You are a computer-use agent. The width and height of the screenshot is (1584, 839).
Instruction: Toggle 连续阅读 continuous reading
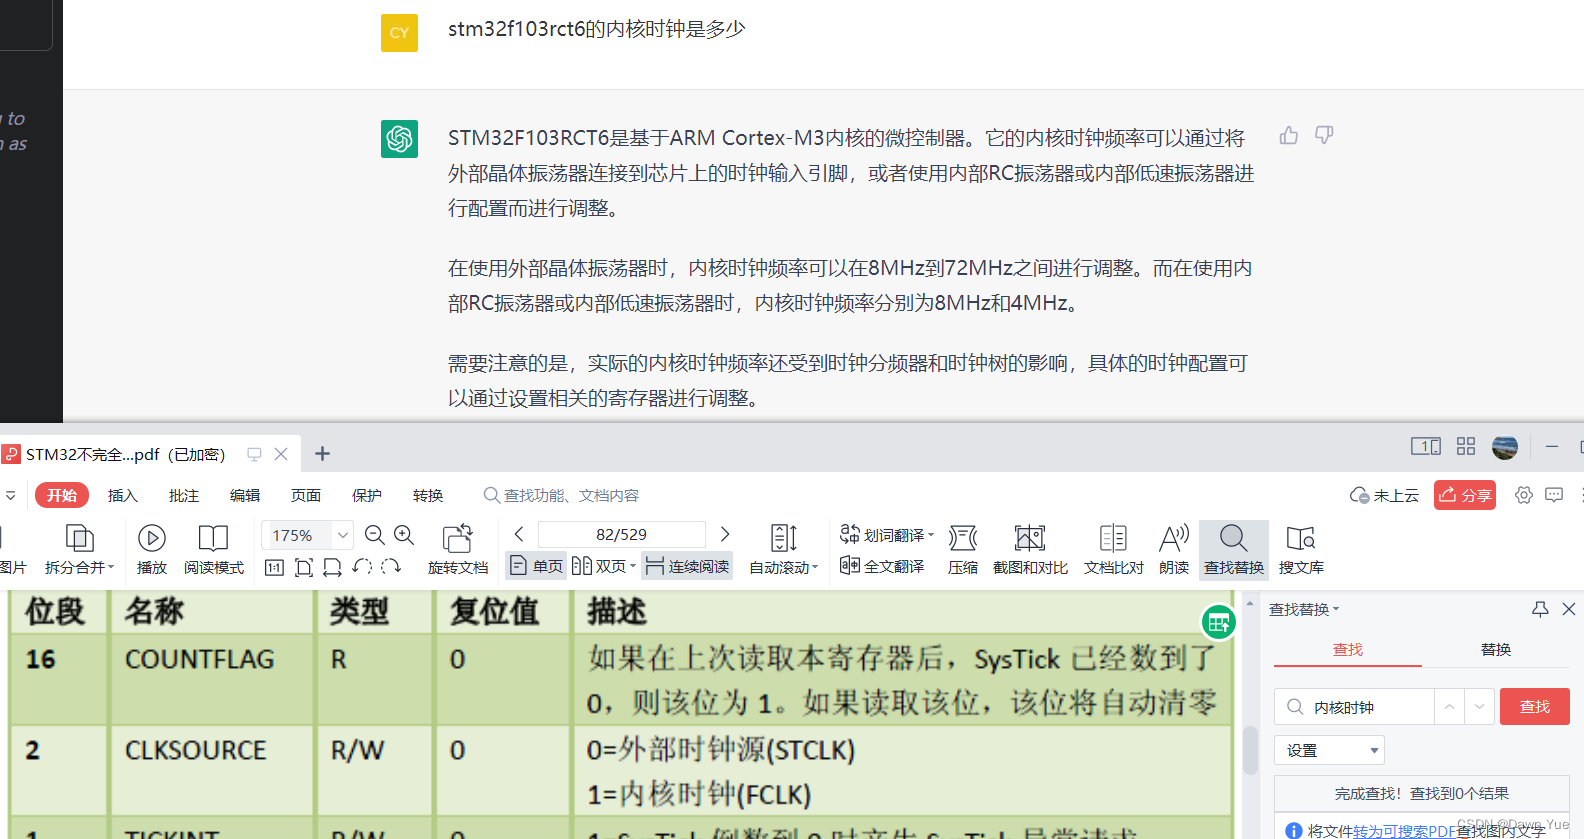(x=688, y=566)
